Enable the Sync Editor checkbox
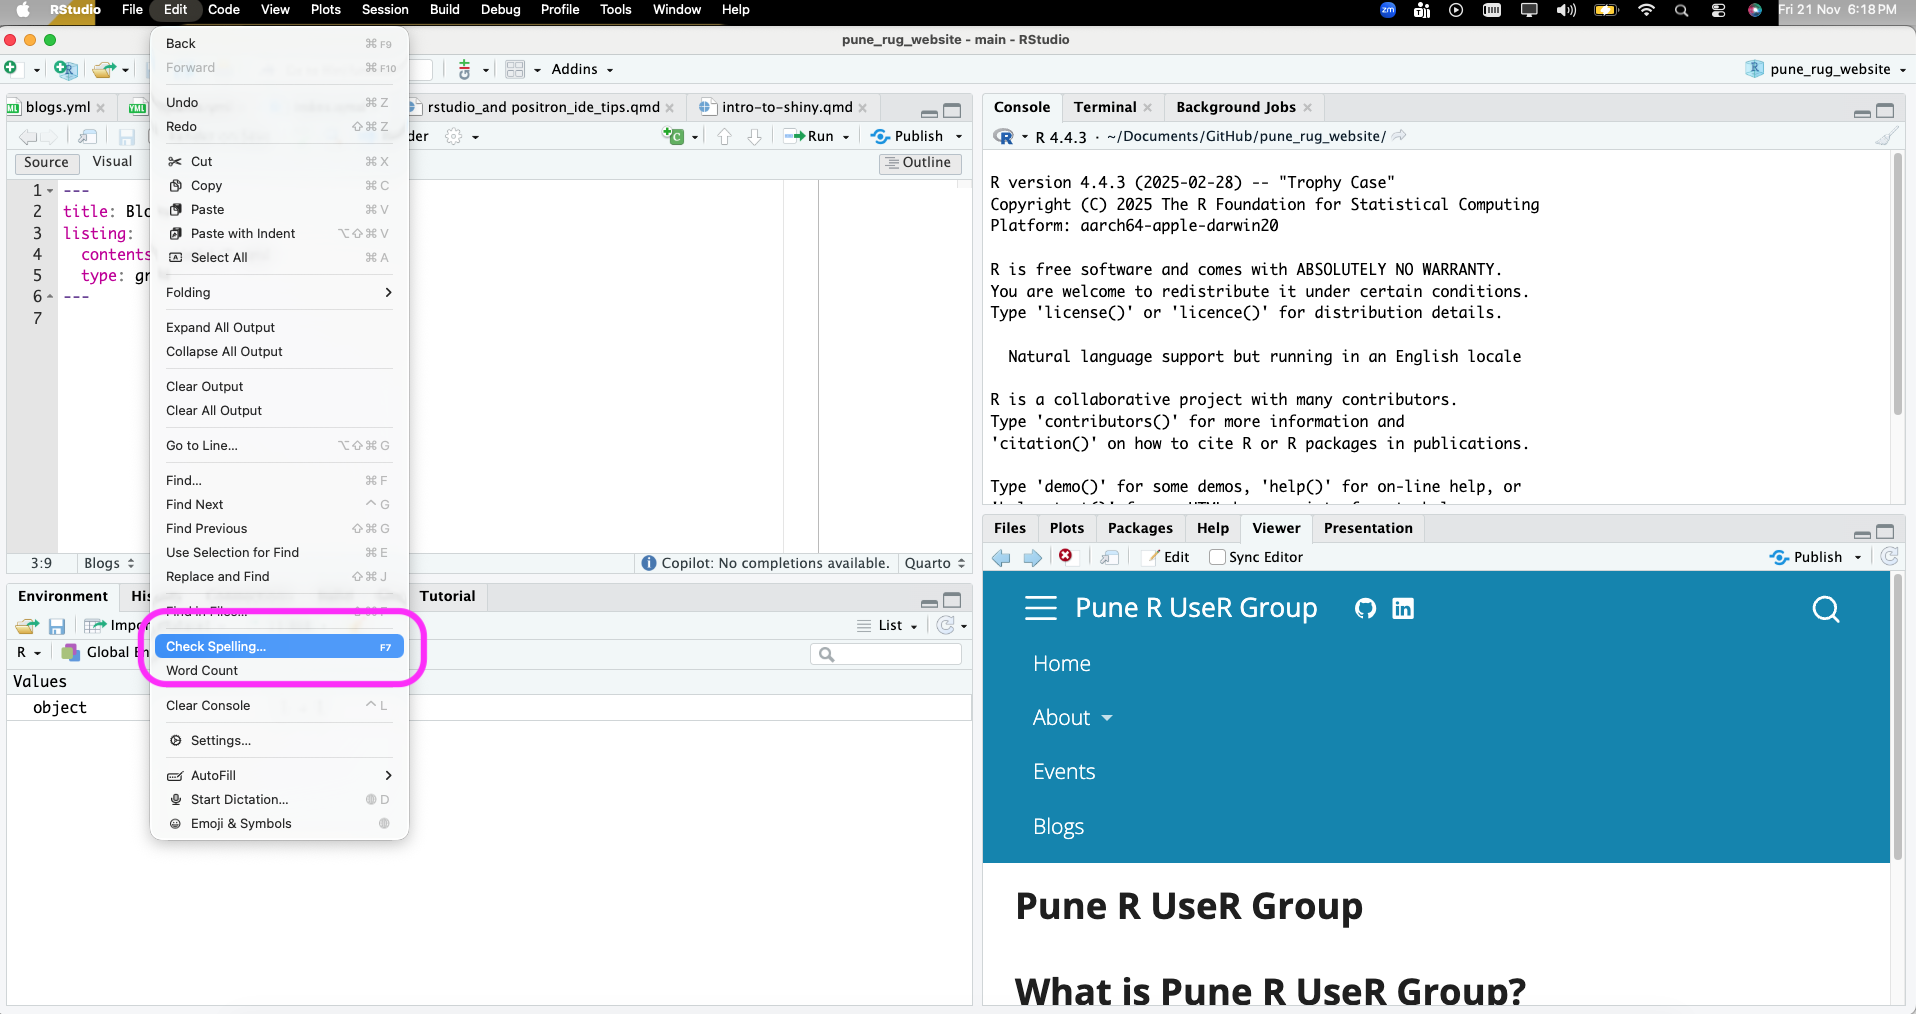 click(x=1217, y=557)
